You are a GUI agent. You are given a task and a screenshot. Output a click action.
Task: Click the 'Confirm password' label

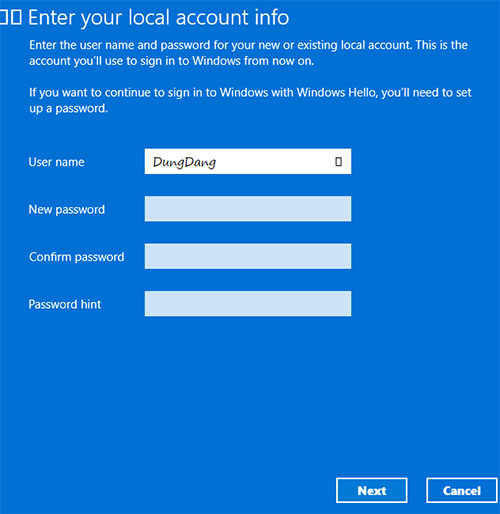77,257
